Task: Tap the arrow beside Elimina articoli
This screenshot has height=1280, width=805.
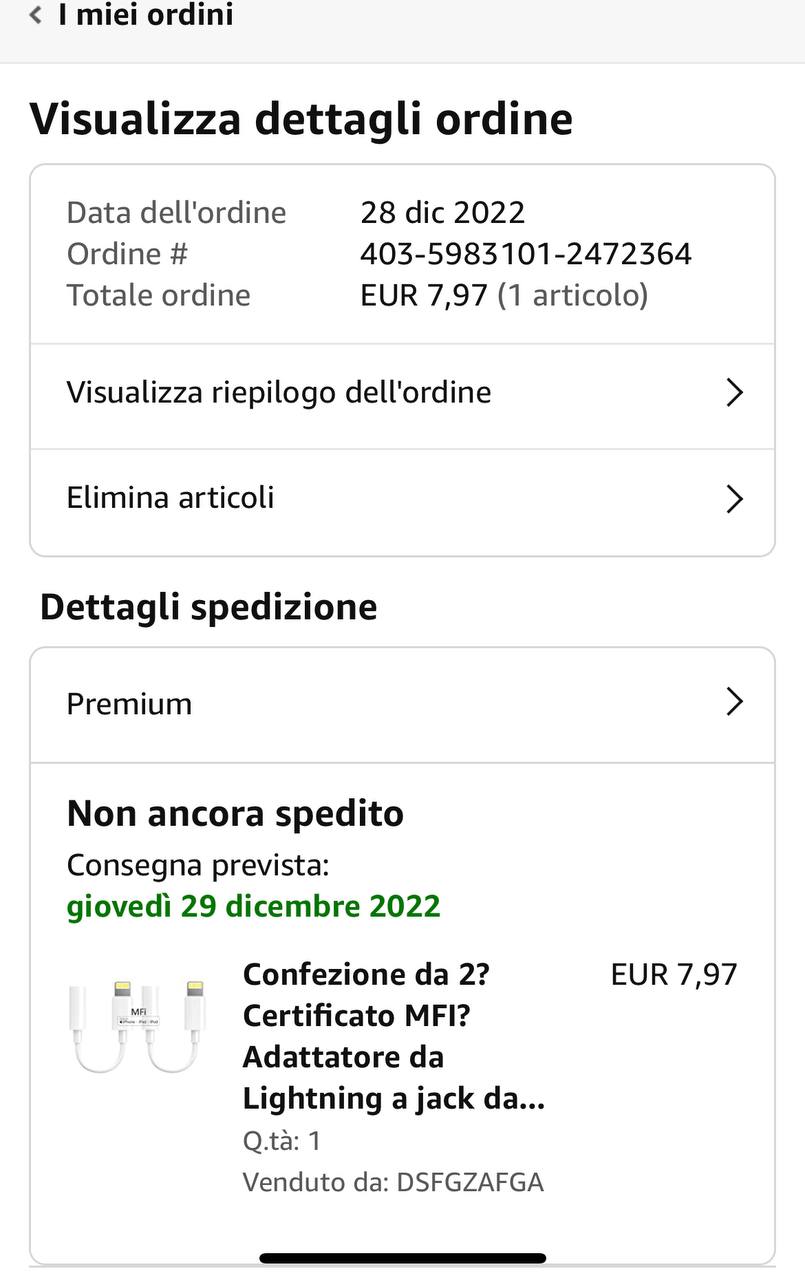Action: [x=735, y=499]
